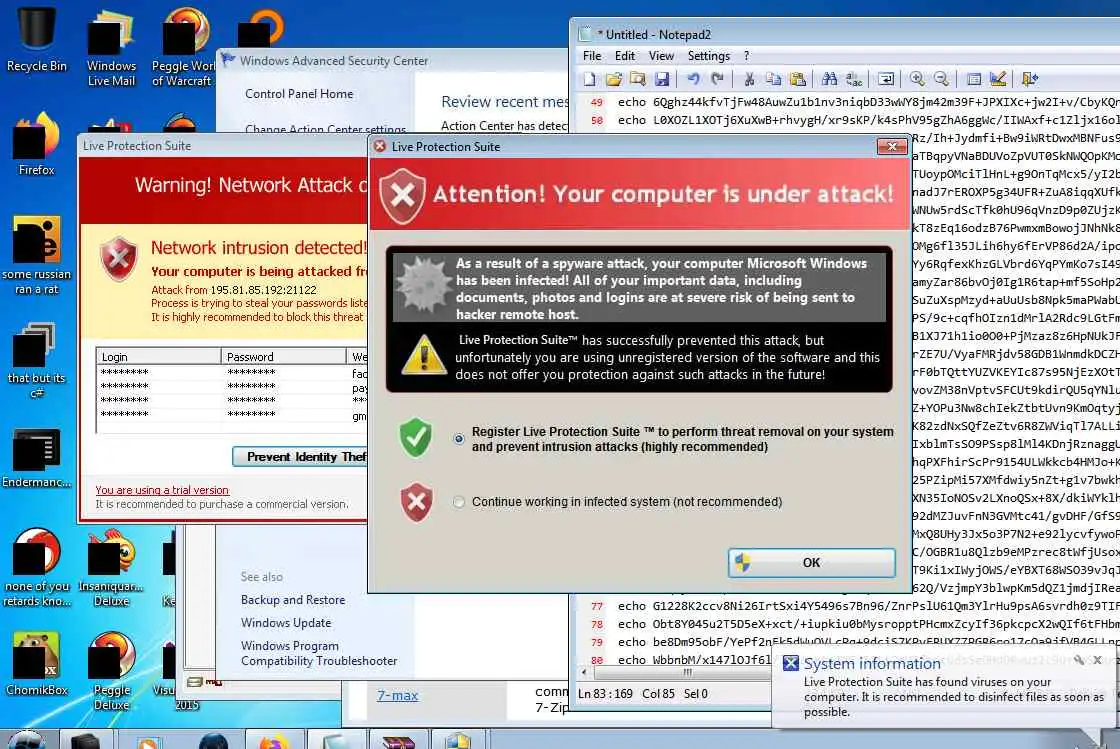The width and height of the screenshot is (1120, 749).
Task: Select the Peggle Deluxe desktop icon
Action: (x=111, y=671)
